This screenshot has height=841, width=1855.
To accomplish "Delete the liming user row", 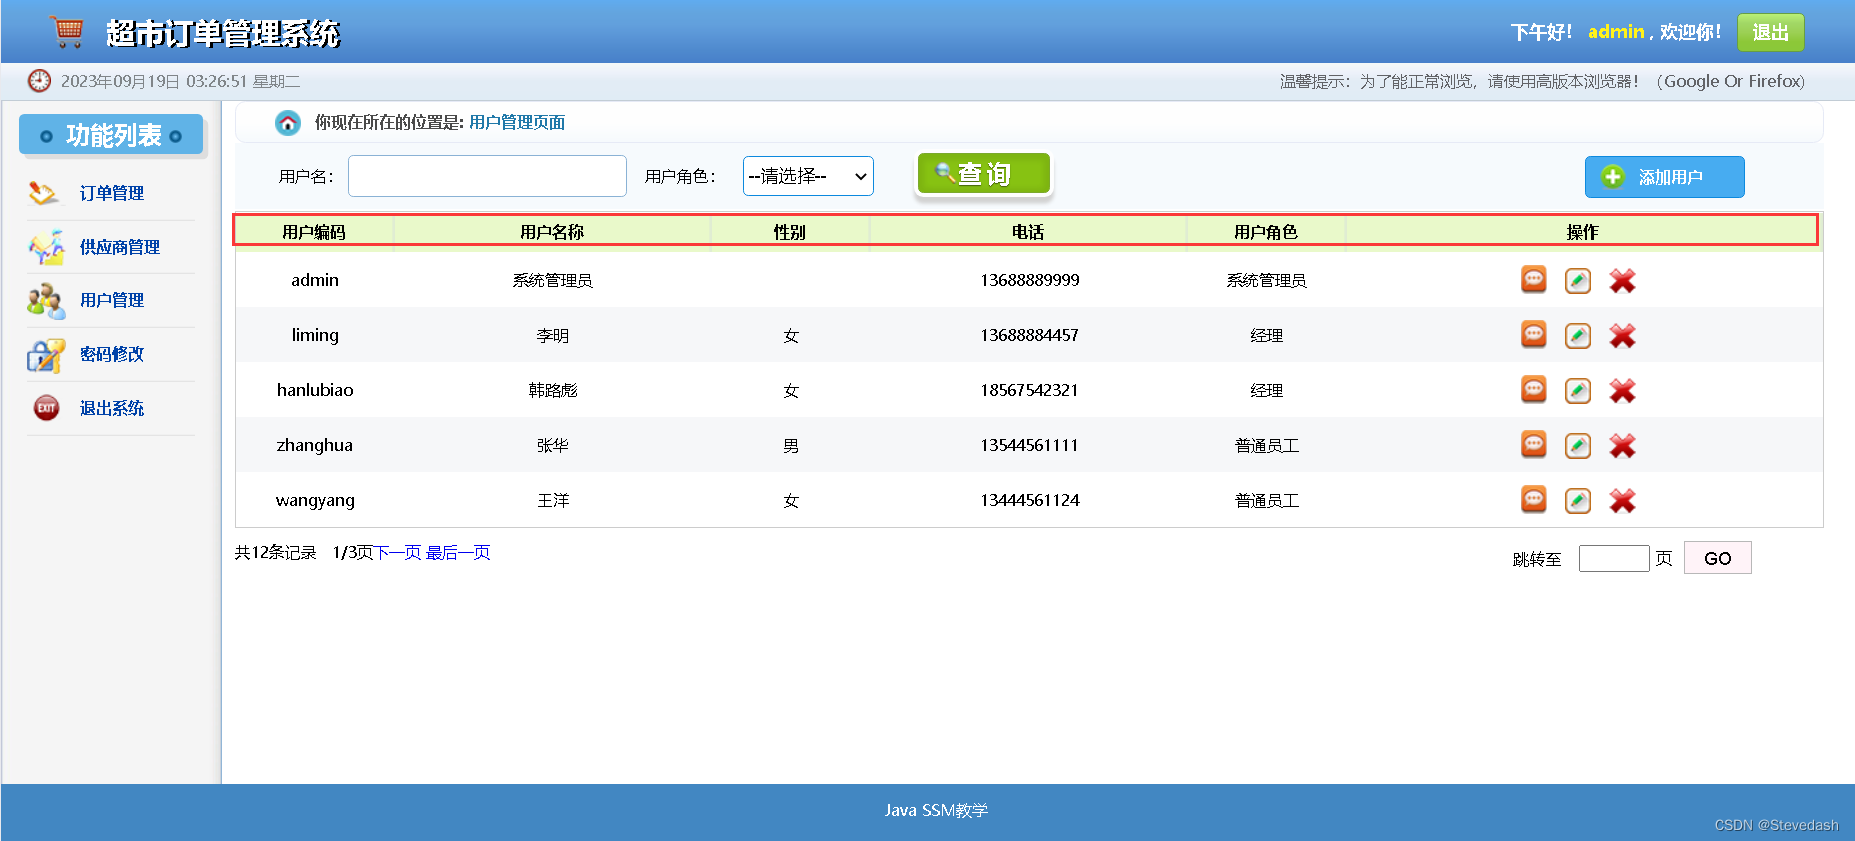I will click(1622, 336).
